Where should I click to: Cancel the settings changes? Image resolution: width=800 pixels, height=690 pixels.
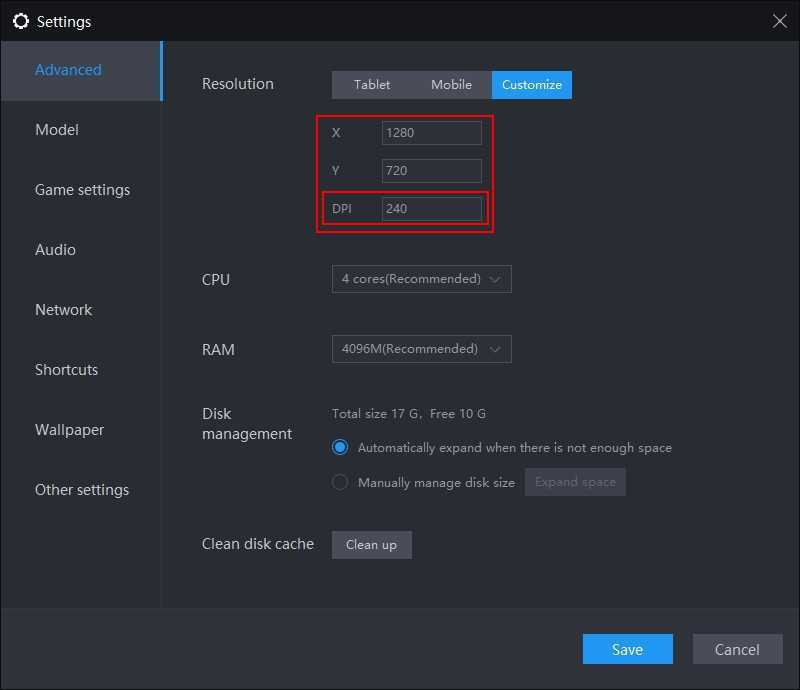point(737,649)
